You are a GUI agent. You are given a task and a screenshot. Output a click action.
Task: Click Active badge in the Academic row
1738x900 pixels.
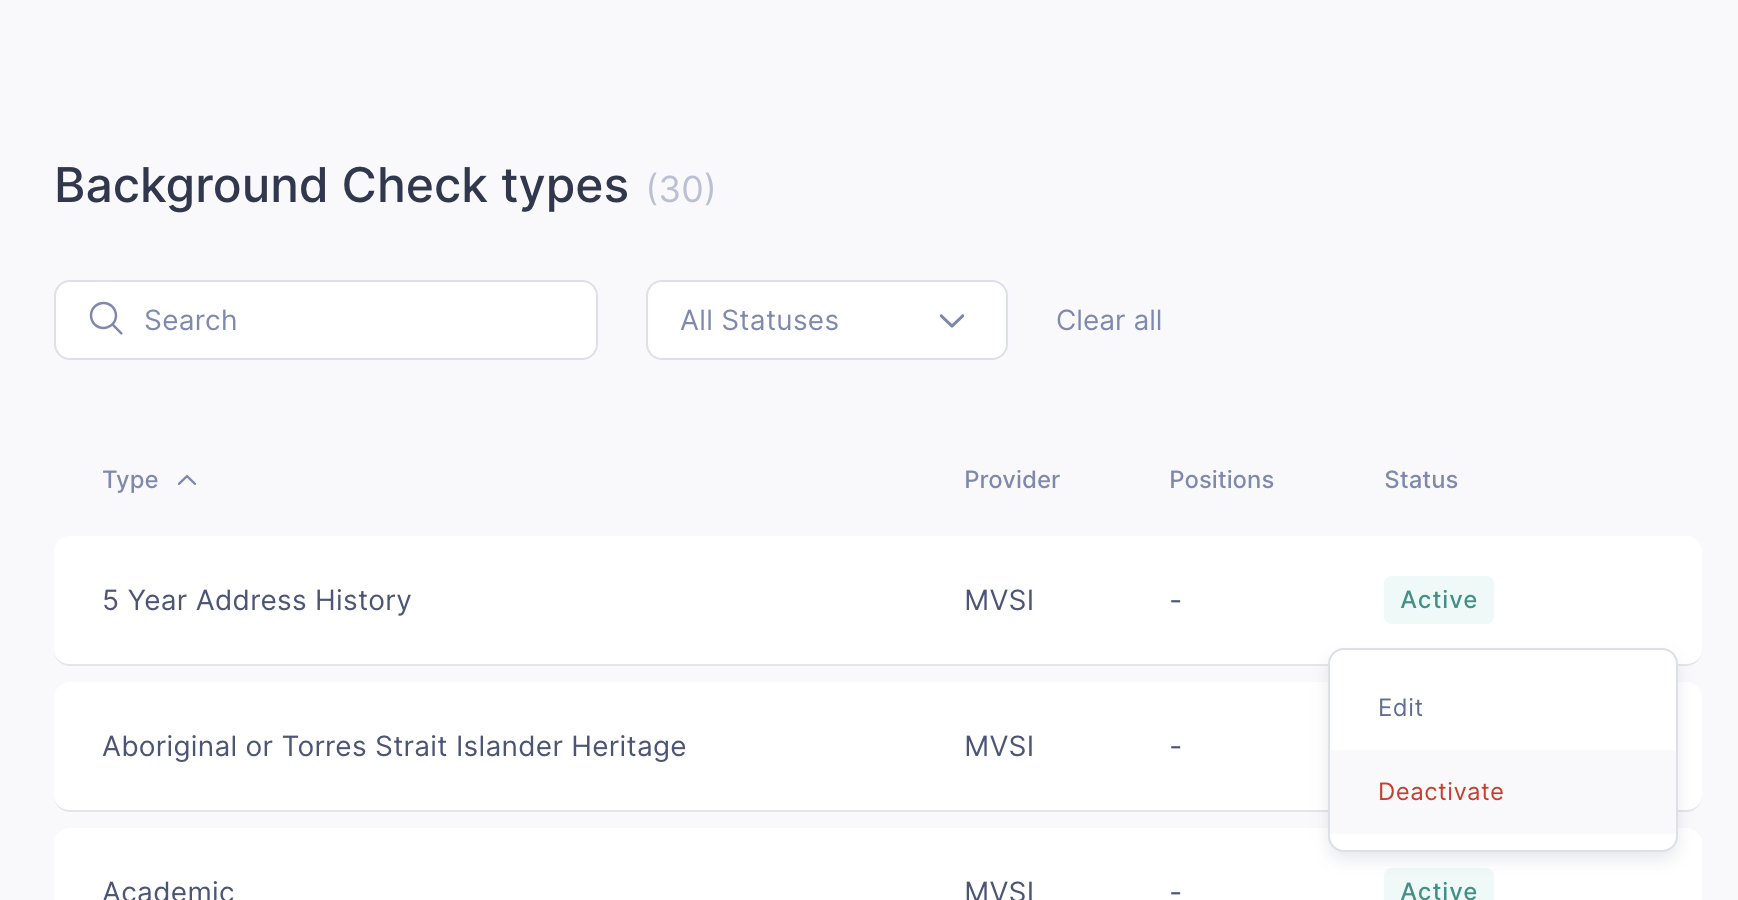[x=1439, y=885]
